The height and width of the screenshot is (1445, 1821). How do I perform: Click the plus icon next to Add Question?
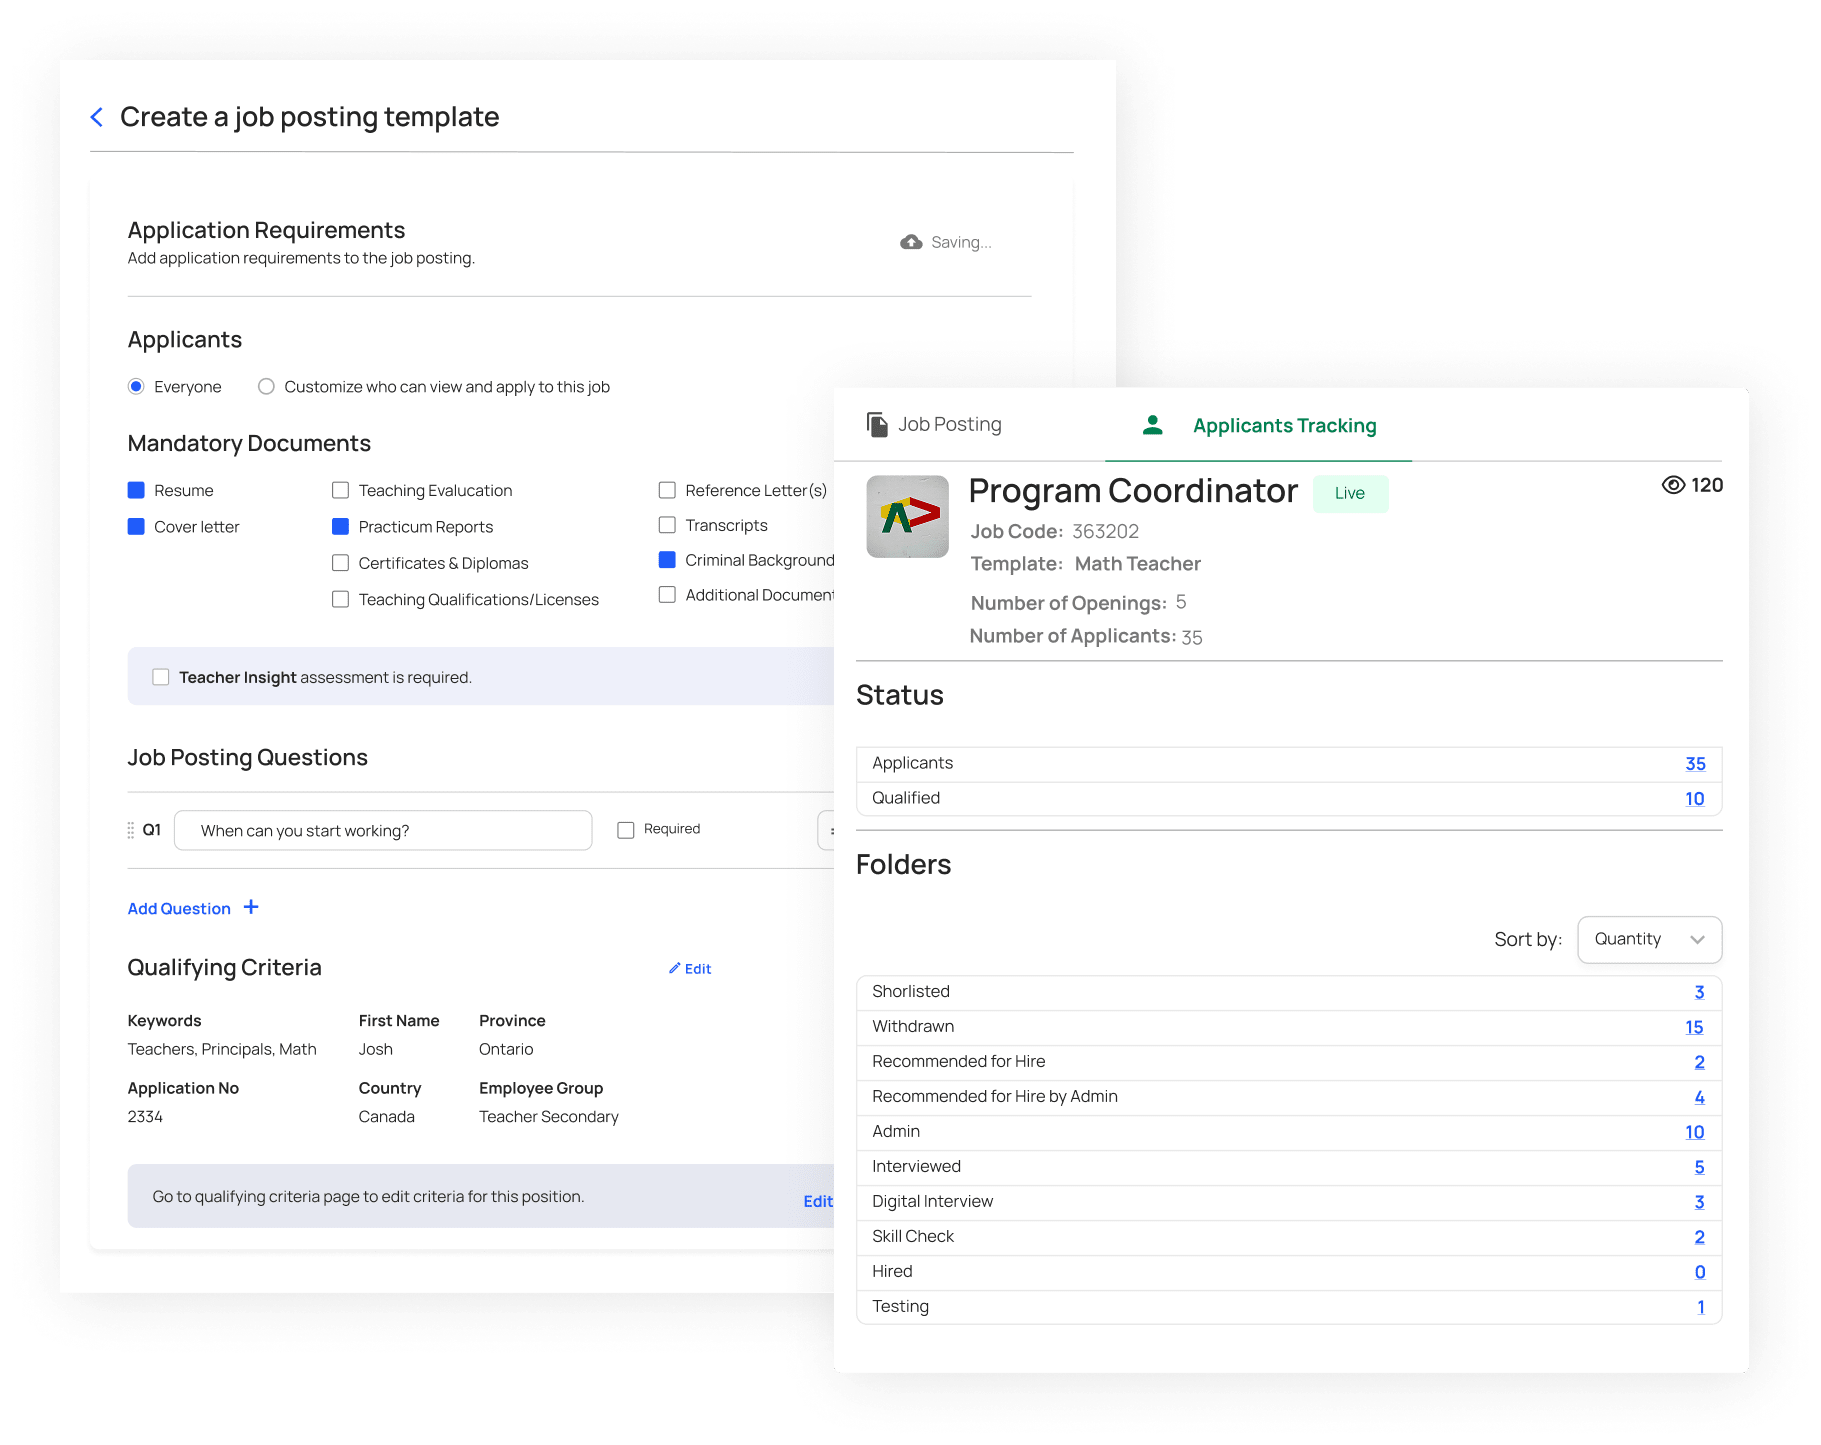point(251,907)
